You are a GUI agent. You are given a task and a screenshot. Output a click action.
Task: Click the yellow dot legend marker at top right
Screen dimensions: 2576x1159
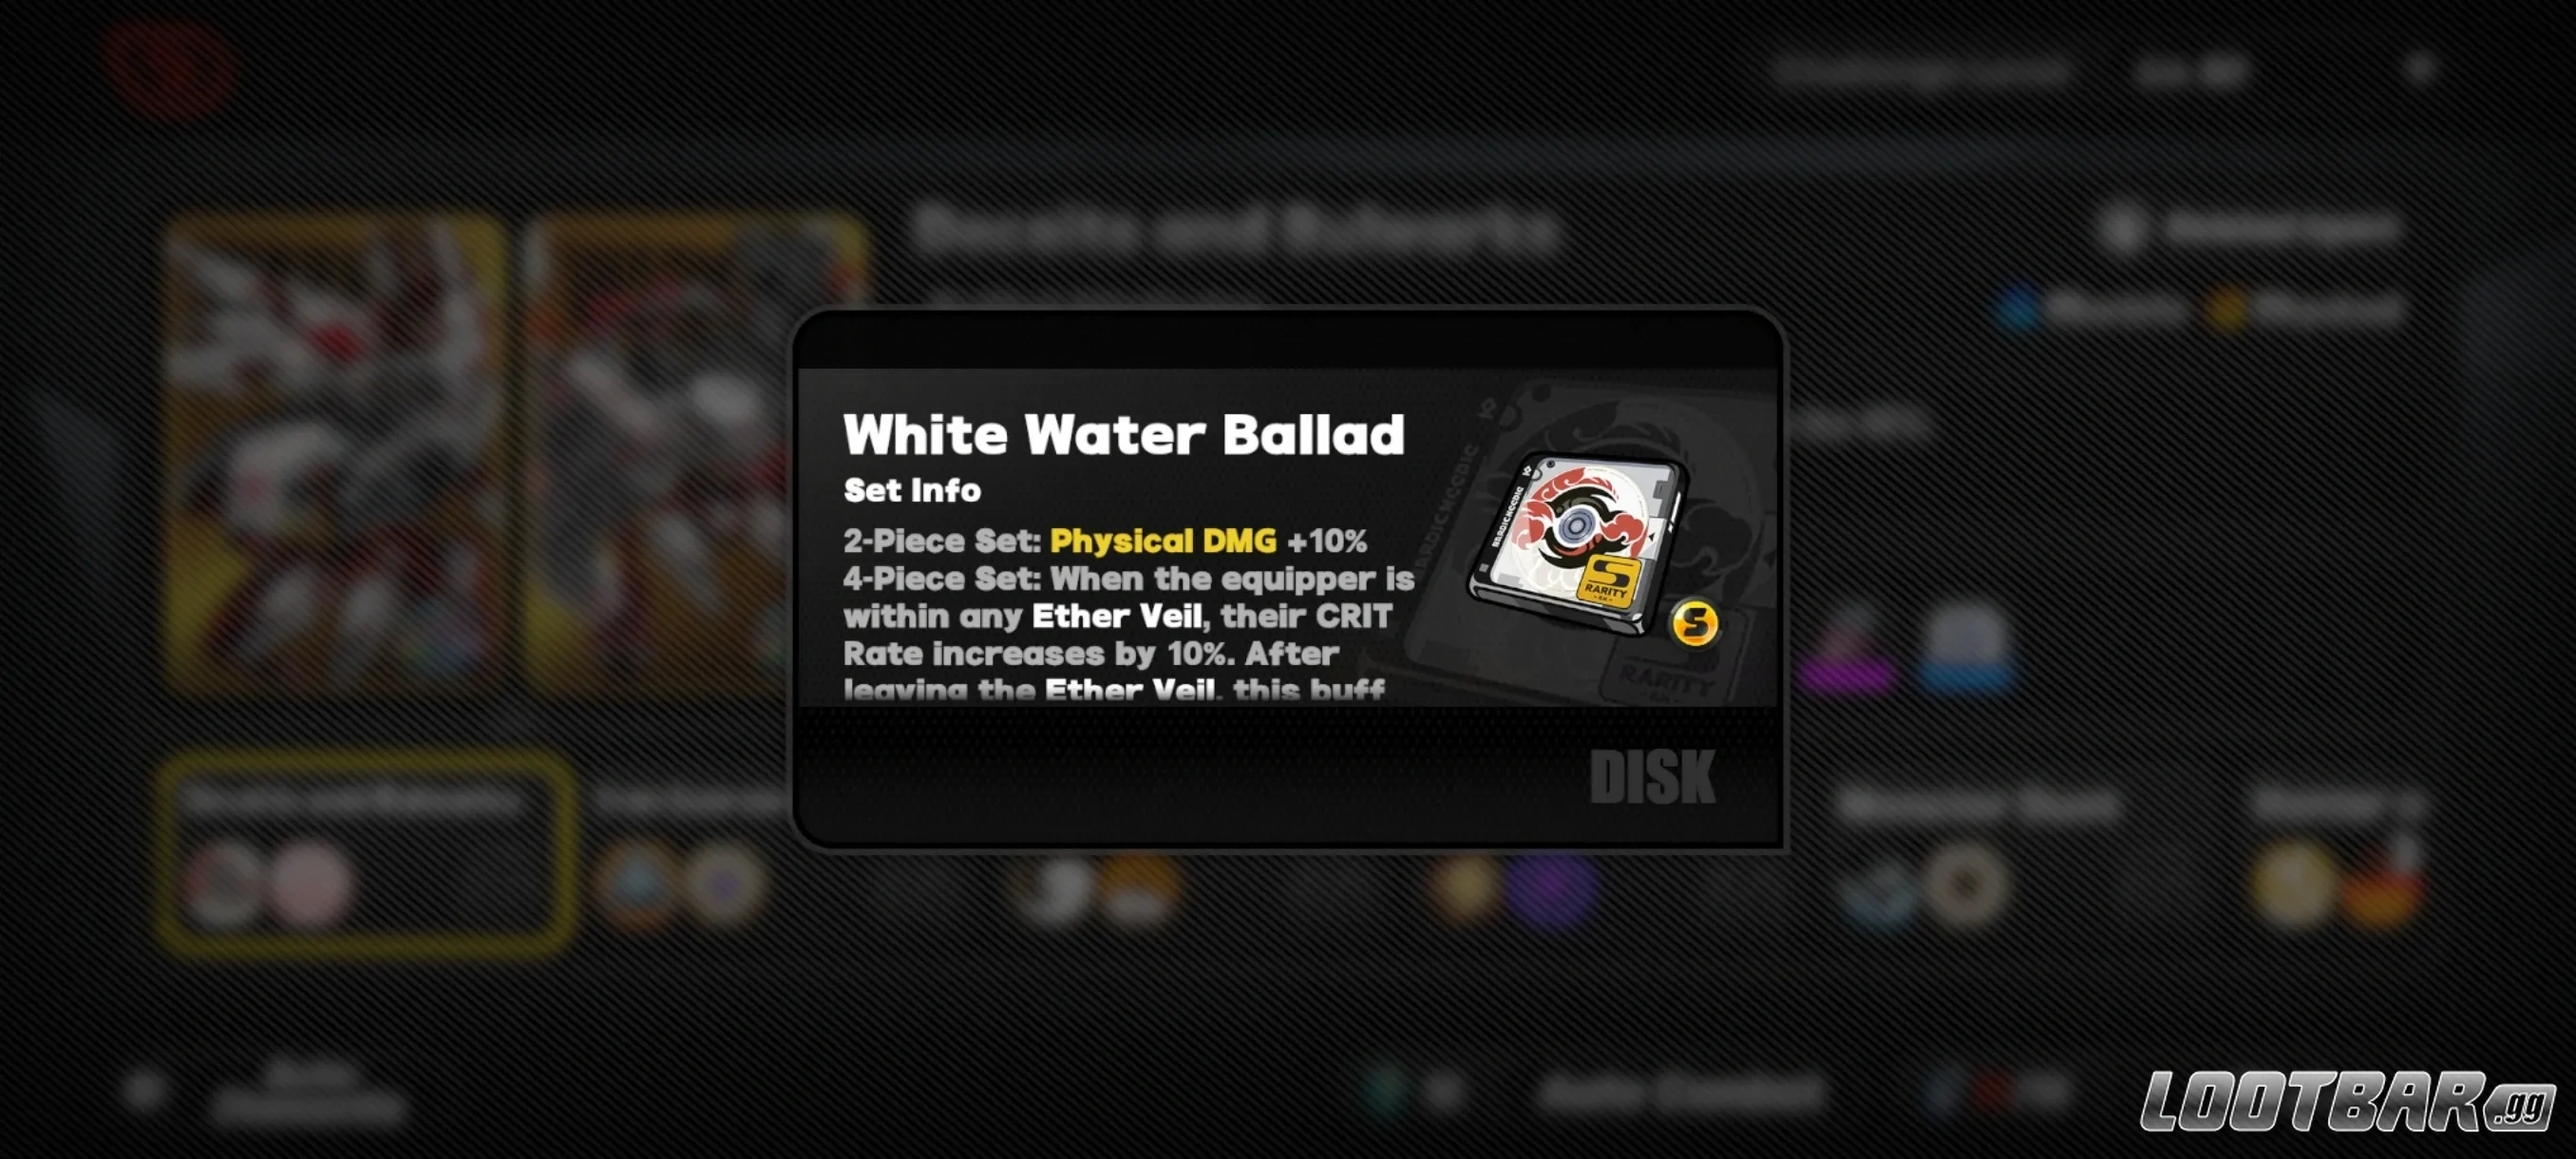pyautogui.click(x=2226, y=308)
